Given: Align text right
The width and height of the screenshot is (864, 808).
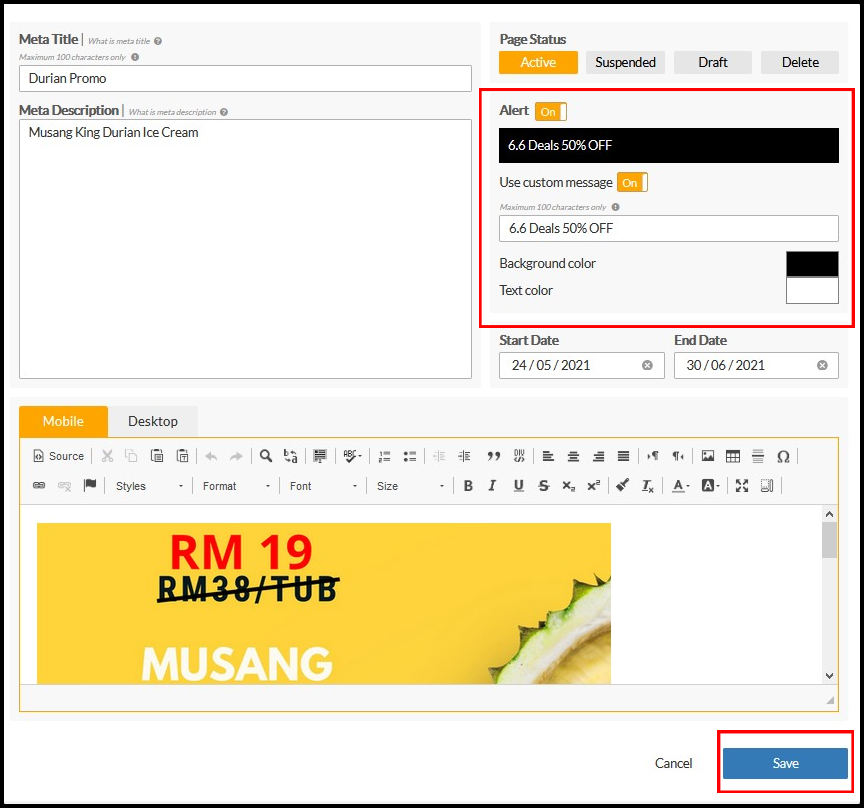Looking at the screenshot, I should [598, 456].
